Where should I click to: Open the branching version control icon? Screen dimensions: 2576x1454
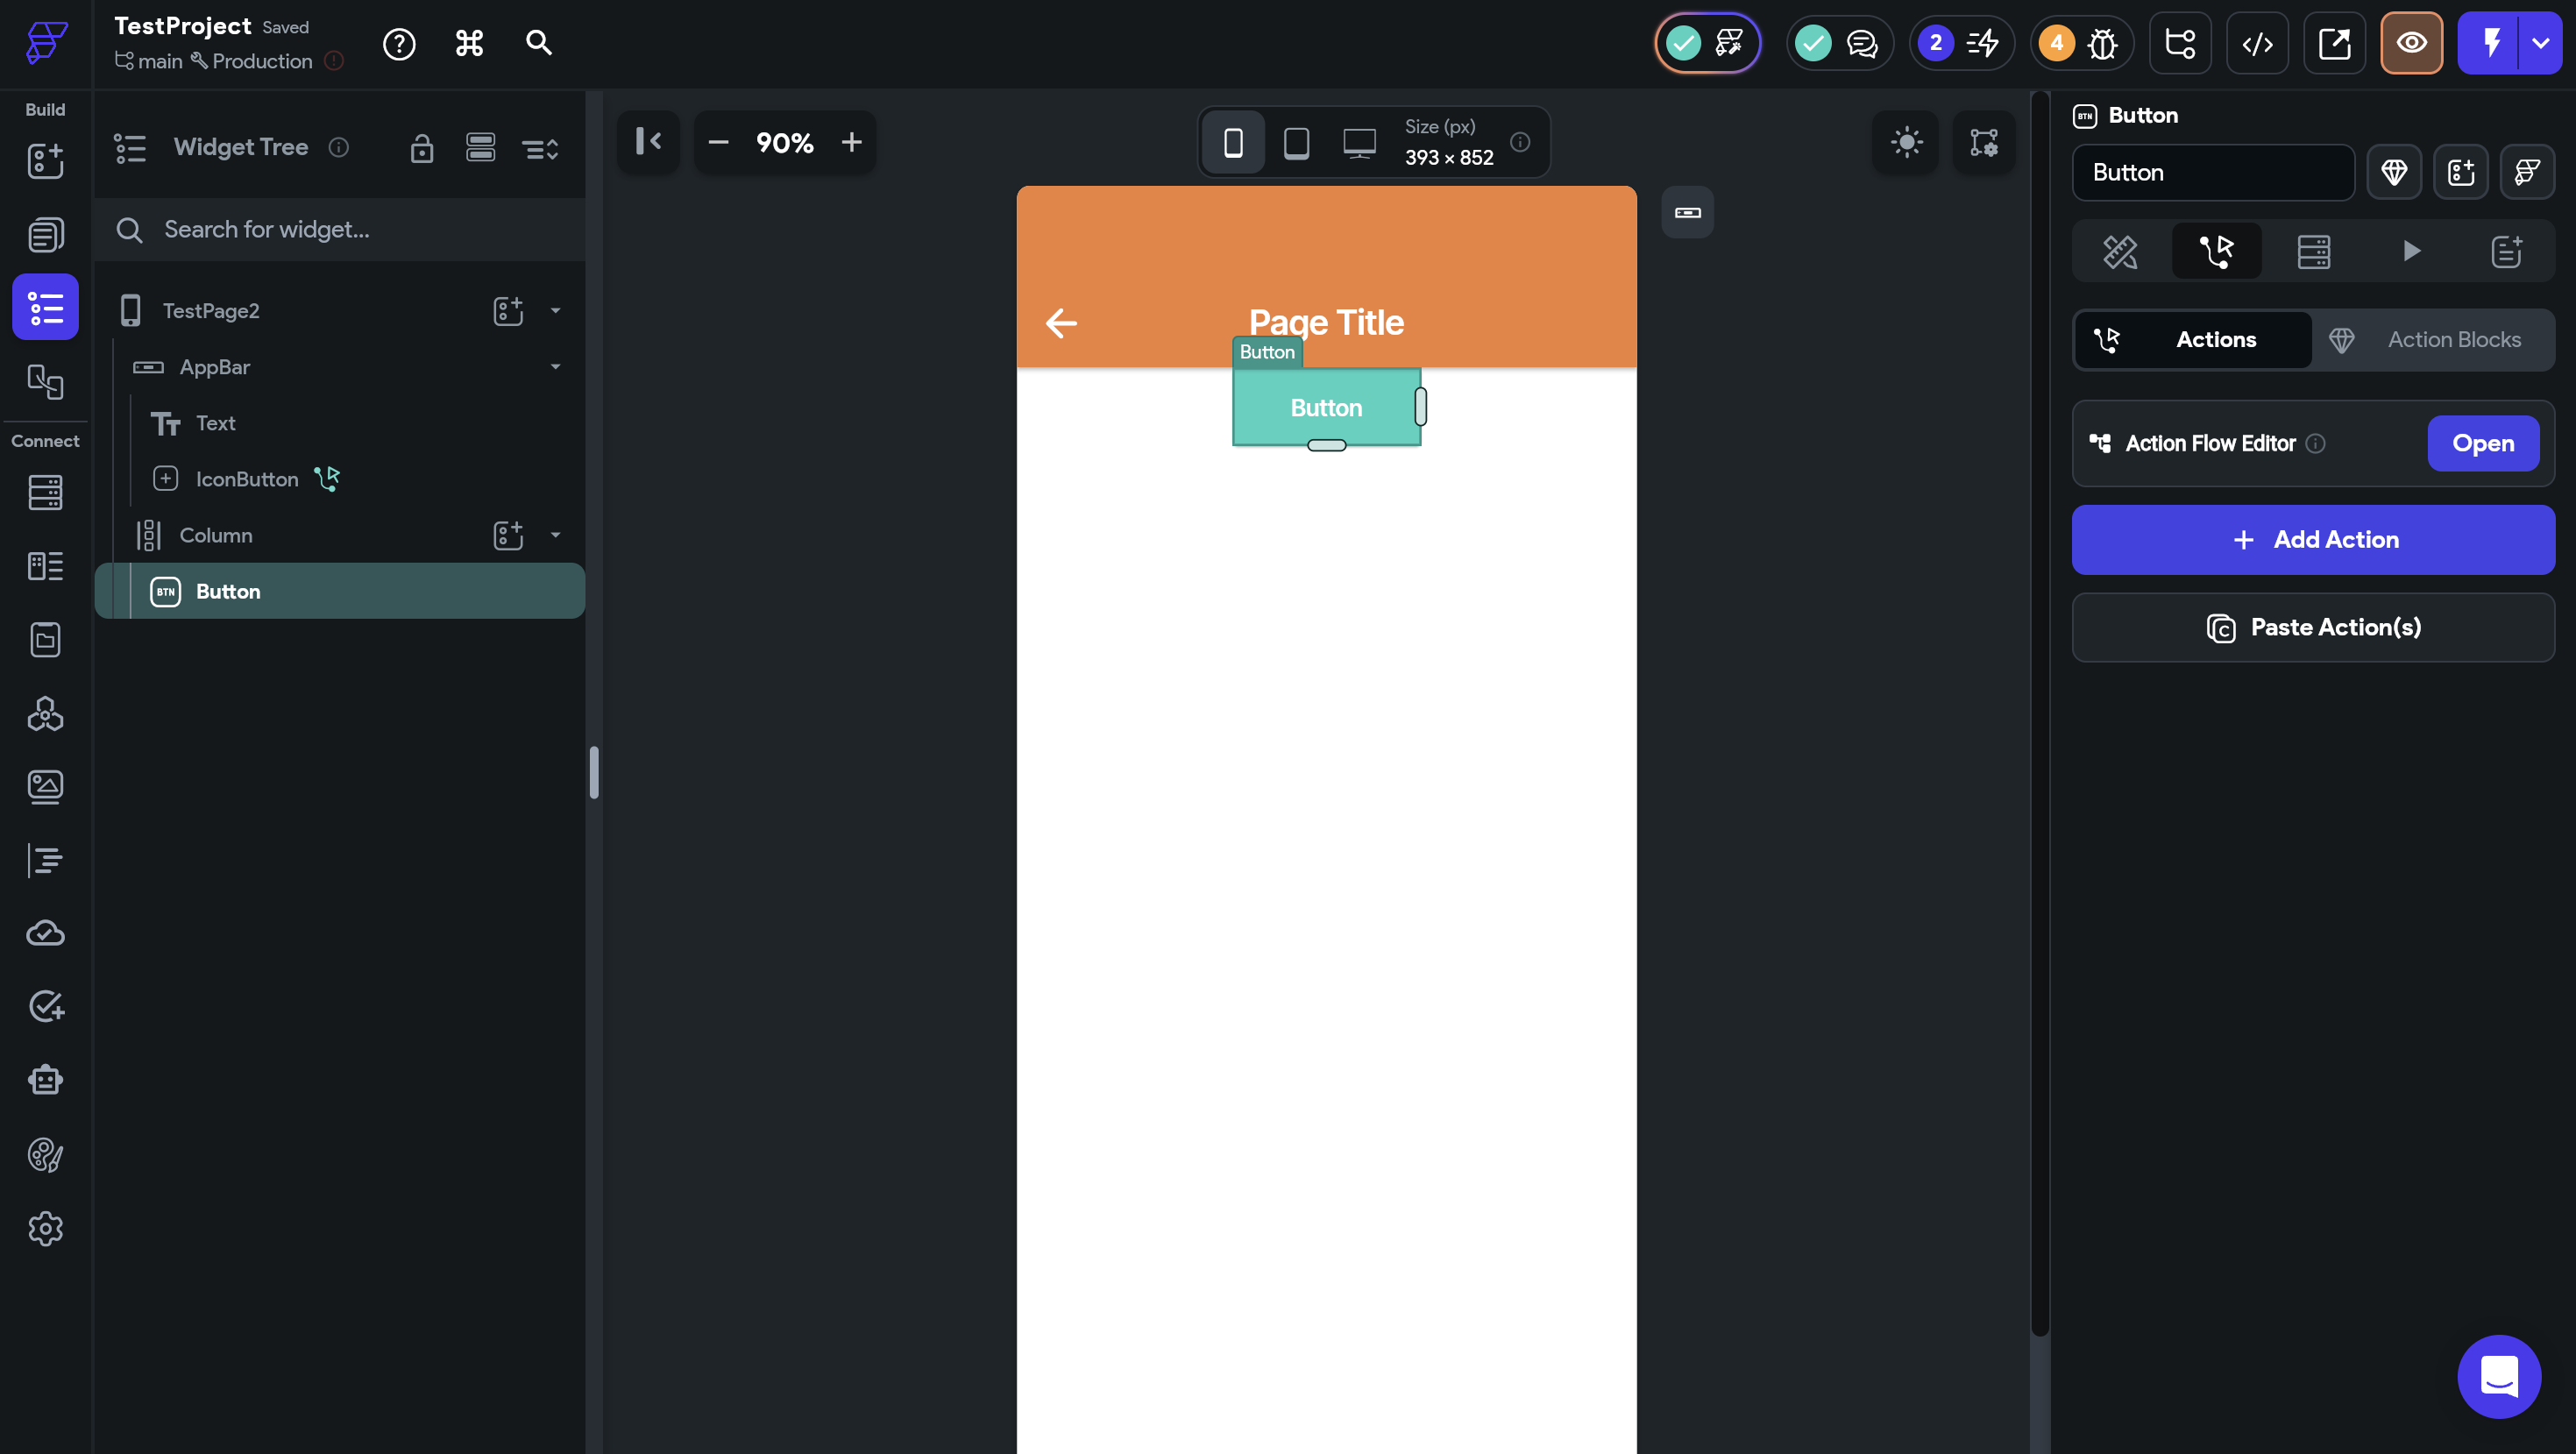(x=2179, y=43)
